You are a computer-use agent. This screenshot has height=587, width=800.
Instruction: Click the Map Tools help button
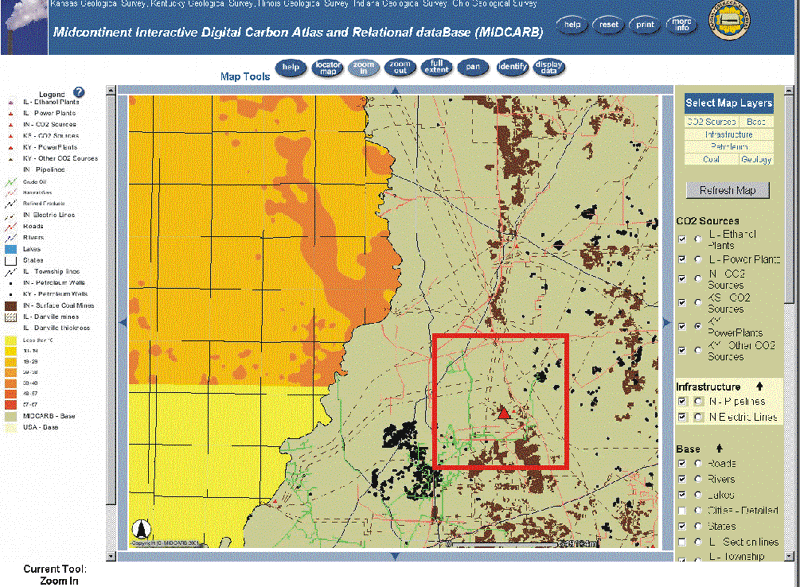(291, 67)
